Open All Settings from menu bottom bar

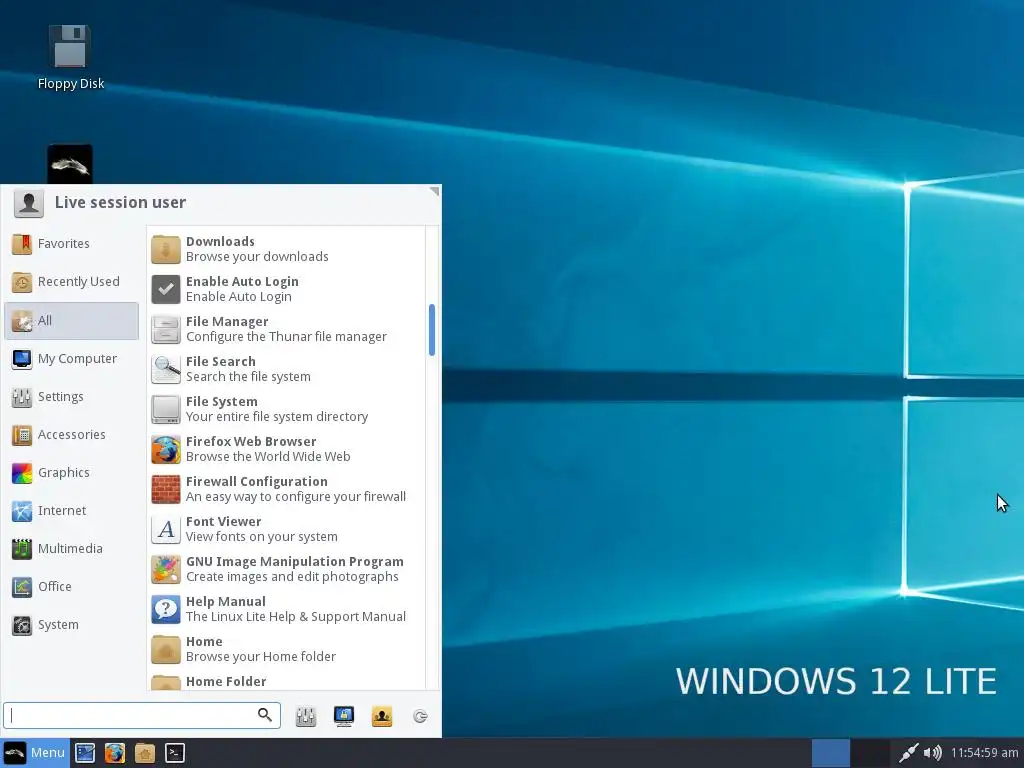coord(306,716)
